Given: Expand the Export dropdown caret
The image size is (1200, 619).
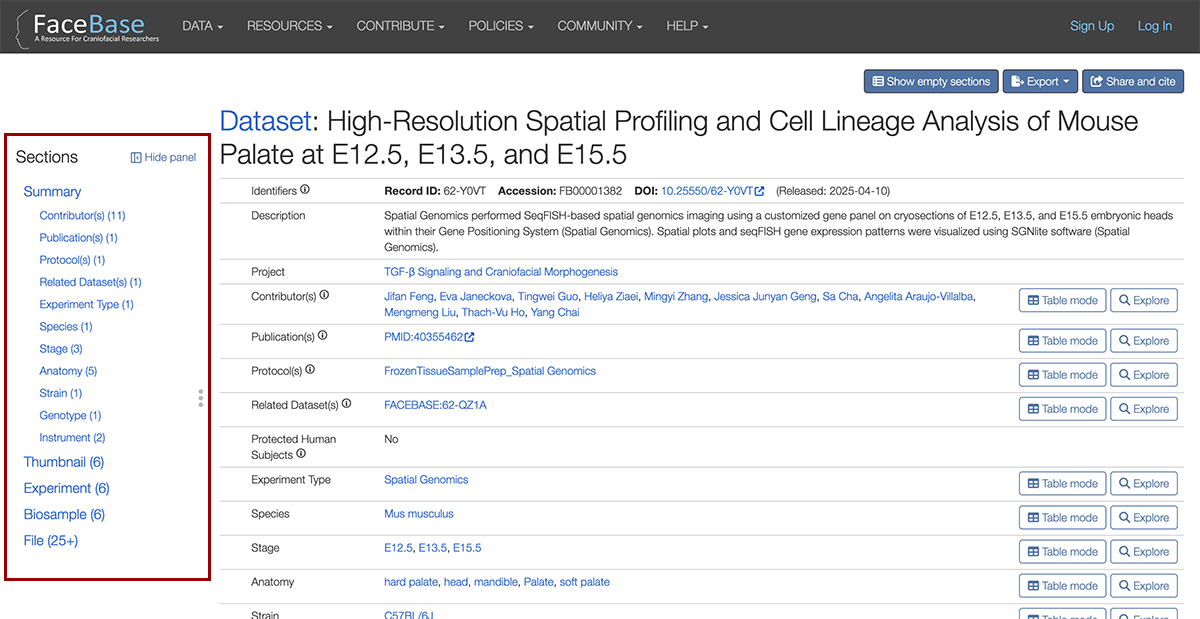Looking at the screenshot, I should (1064, 81).
